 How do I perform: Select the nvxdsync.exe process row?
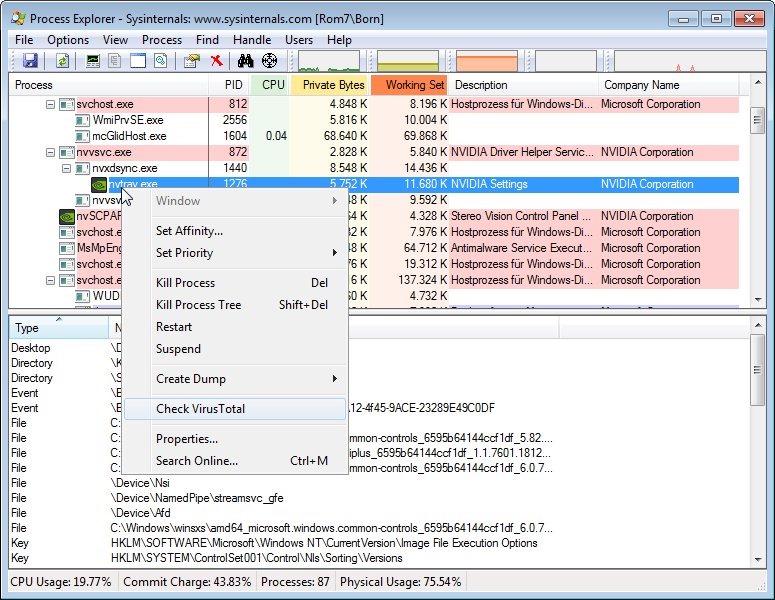point(374,169)
